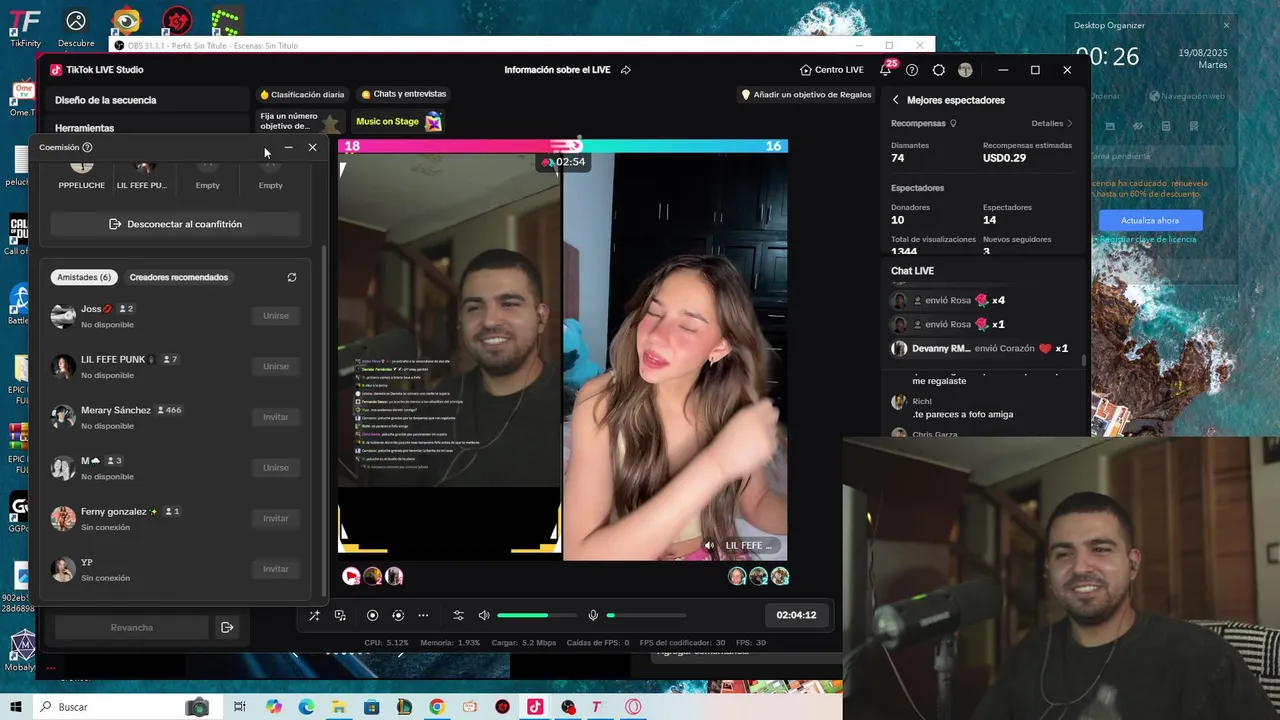1280x720 pixels.
Task: Open the help question mark icon
Action: [912, 70]
